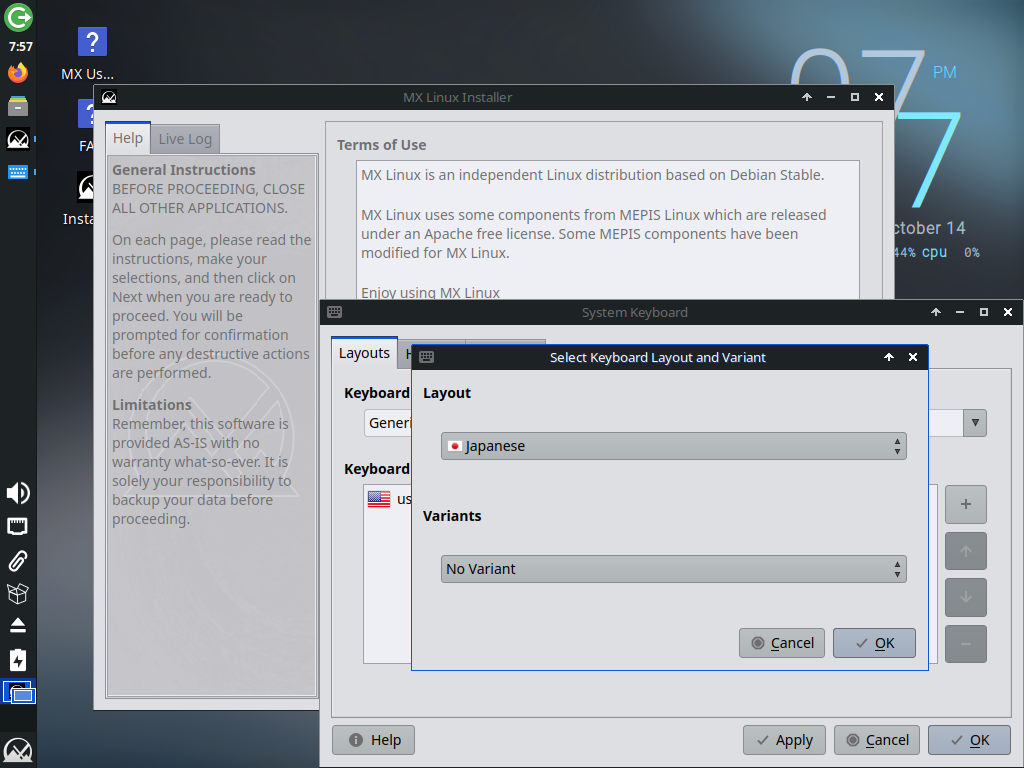The width and height of the screenshot is (1024, 768).
Task: Click the keyboard icon in layout dialog titlebar
Action: coord(426,357)
